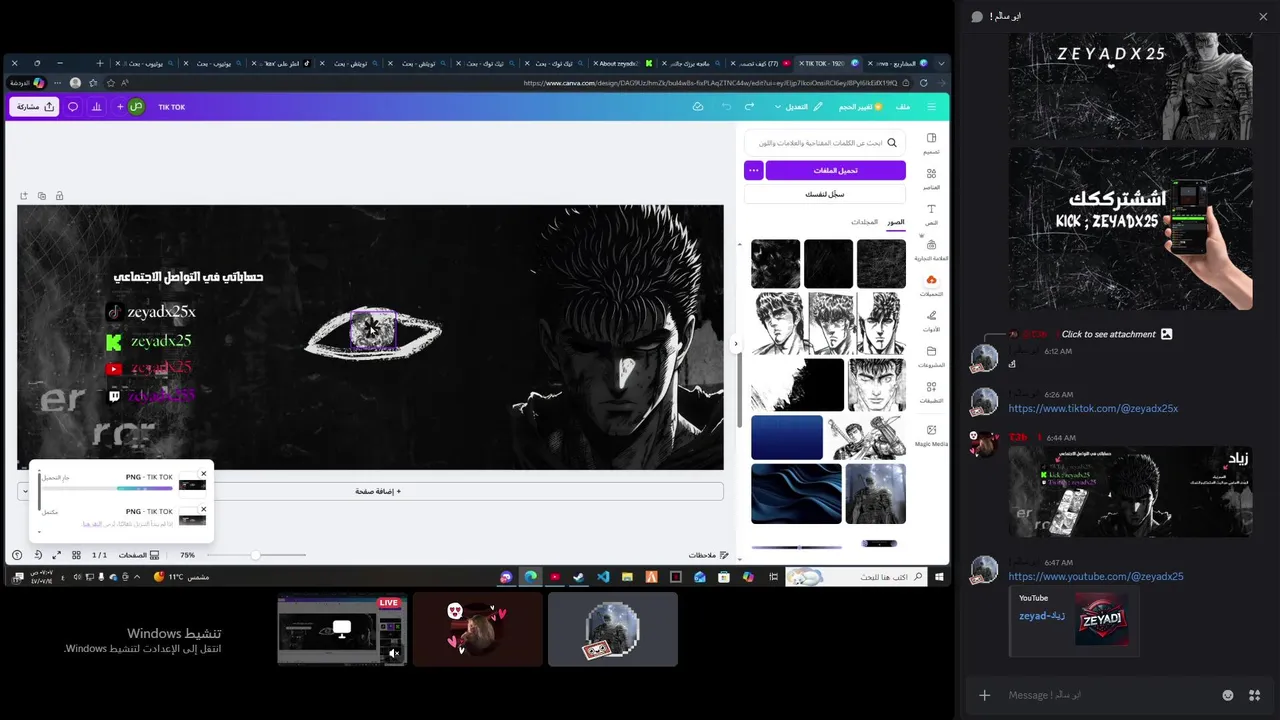Image resolution: width=1280 pixels, height=720 pixels.
Task: Open the Canva analytics bar-chart icon
Action: pos(97,106)
